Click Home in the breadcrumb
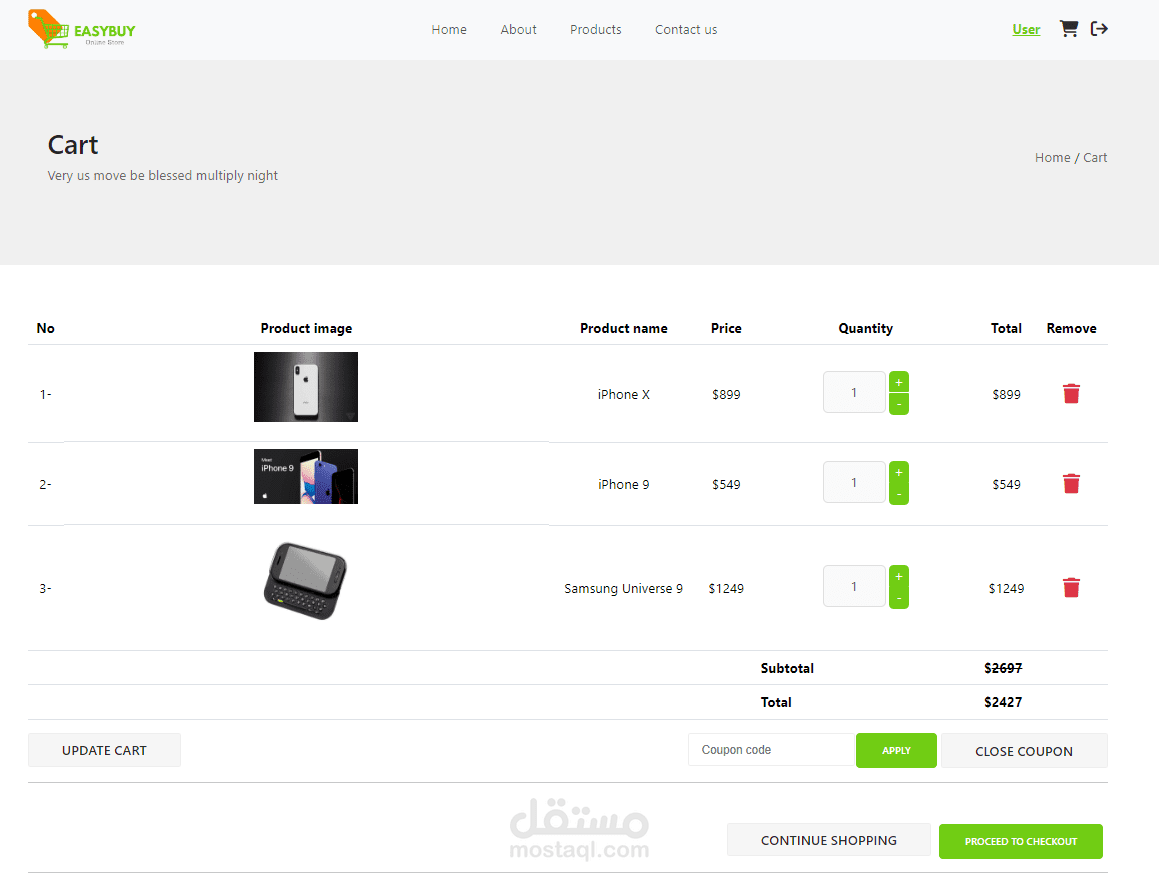The width and height of the screenshot is (1159, 880). tap(1052, 157)
